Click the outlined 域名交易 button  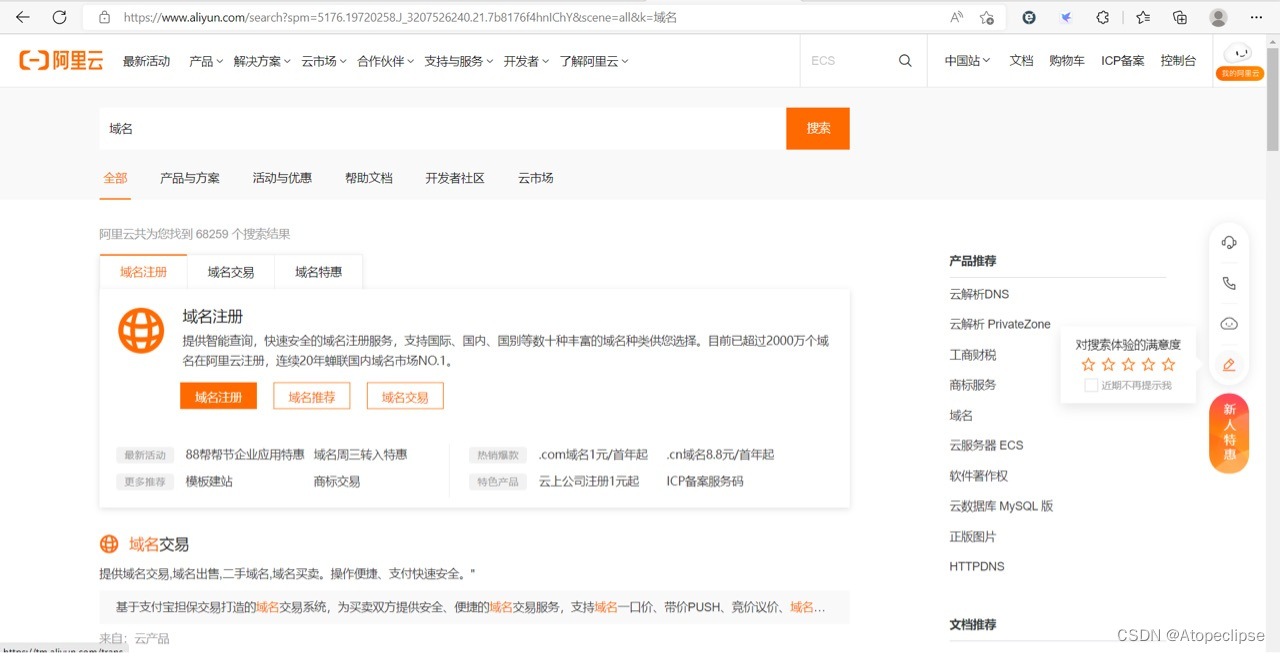pos(405,397)
